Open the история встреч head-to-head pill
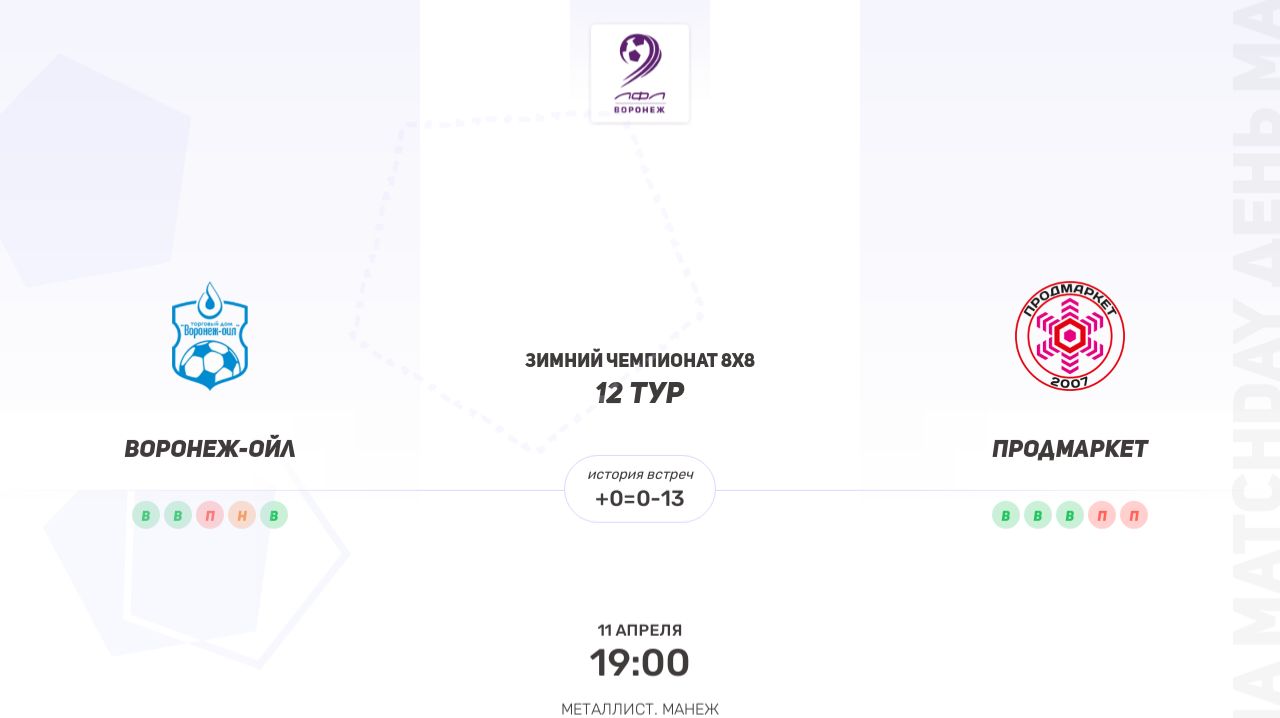The height and width of the screenshot is (718, 1280). point(640,489)
